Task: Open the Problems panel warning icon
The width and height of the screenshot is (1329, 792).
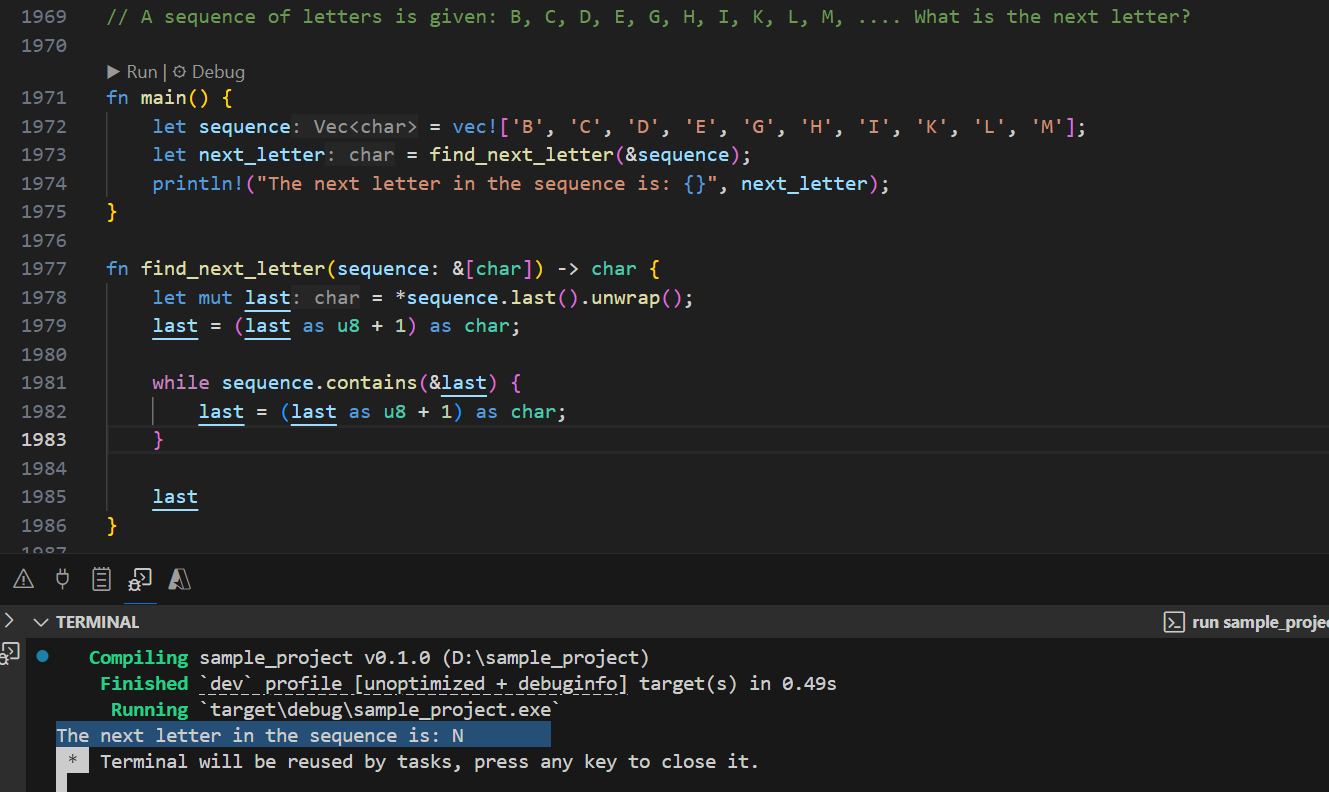Action: (x=23, y=579)
